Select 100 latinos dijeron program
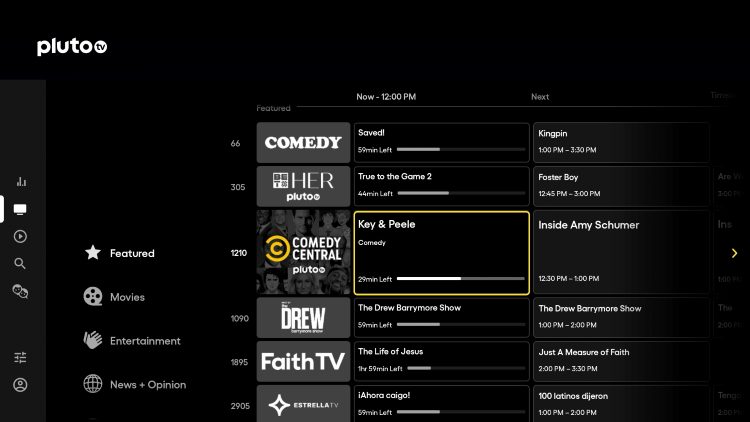Viewport: 750px width, 422px height. [621, 404]
